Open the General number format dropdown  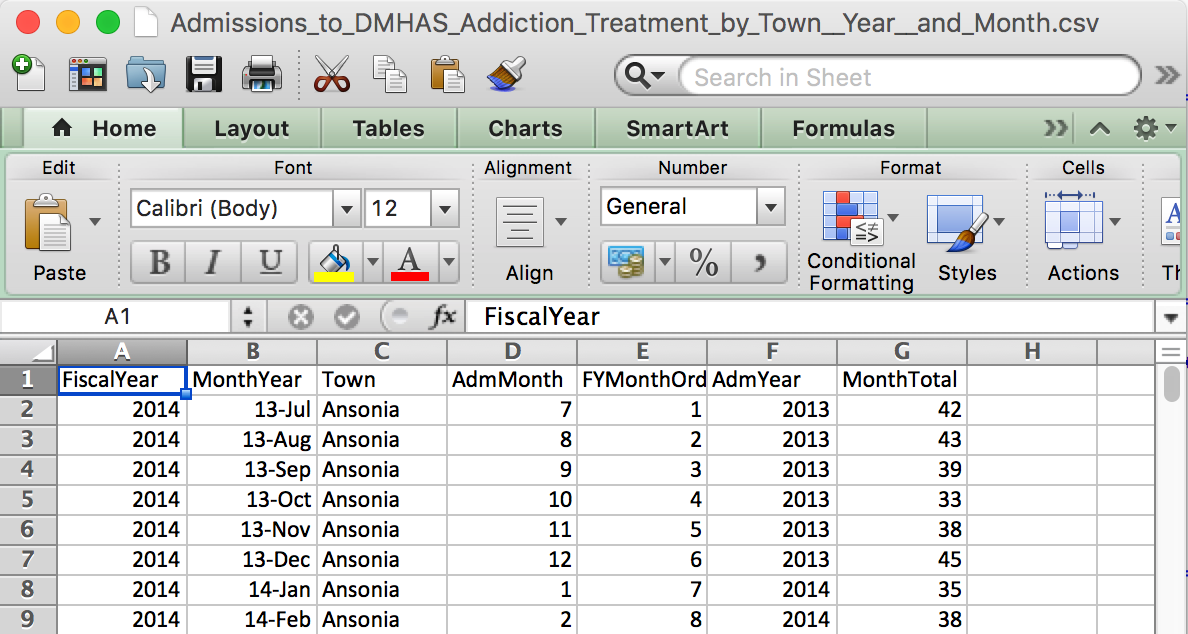pyautogui.click(x=771, y=206)
